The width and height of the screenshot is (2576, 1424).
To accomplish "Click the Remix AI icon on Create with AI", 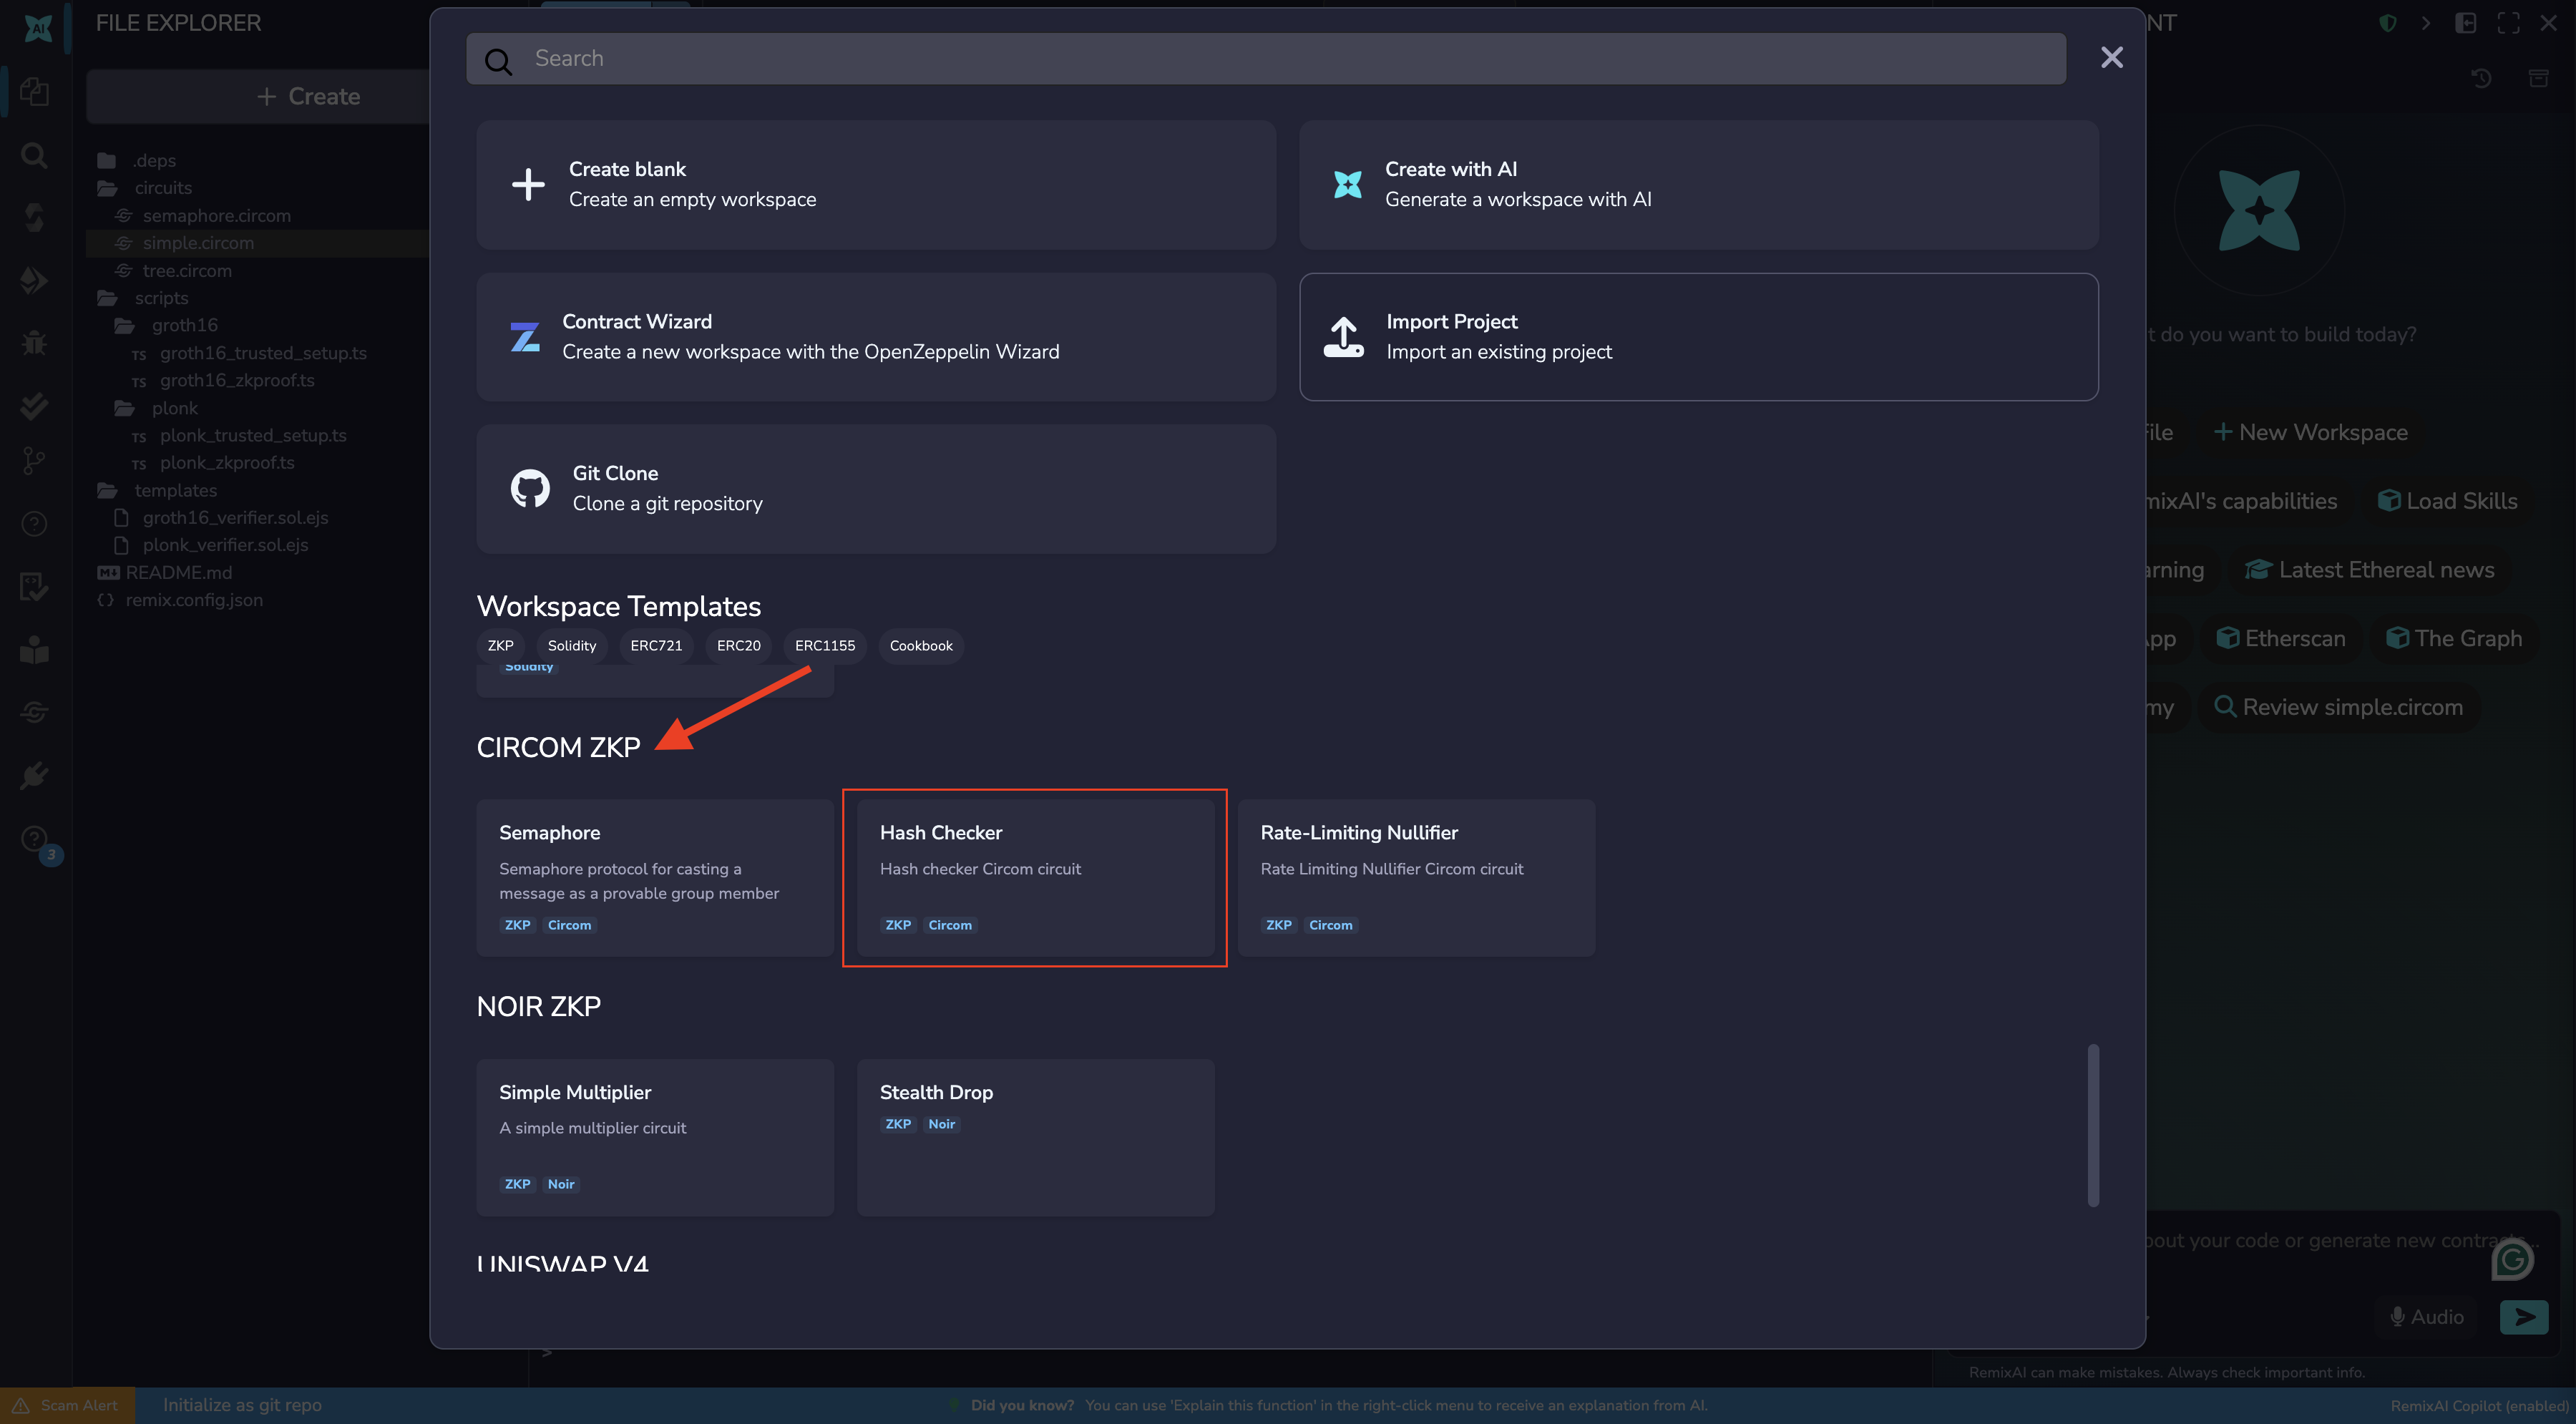I will click(1348, 184).
